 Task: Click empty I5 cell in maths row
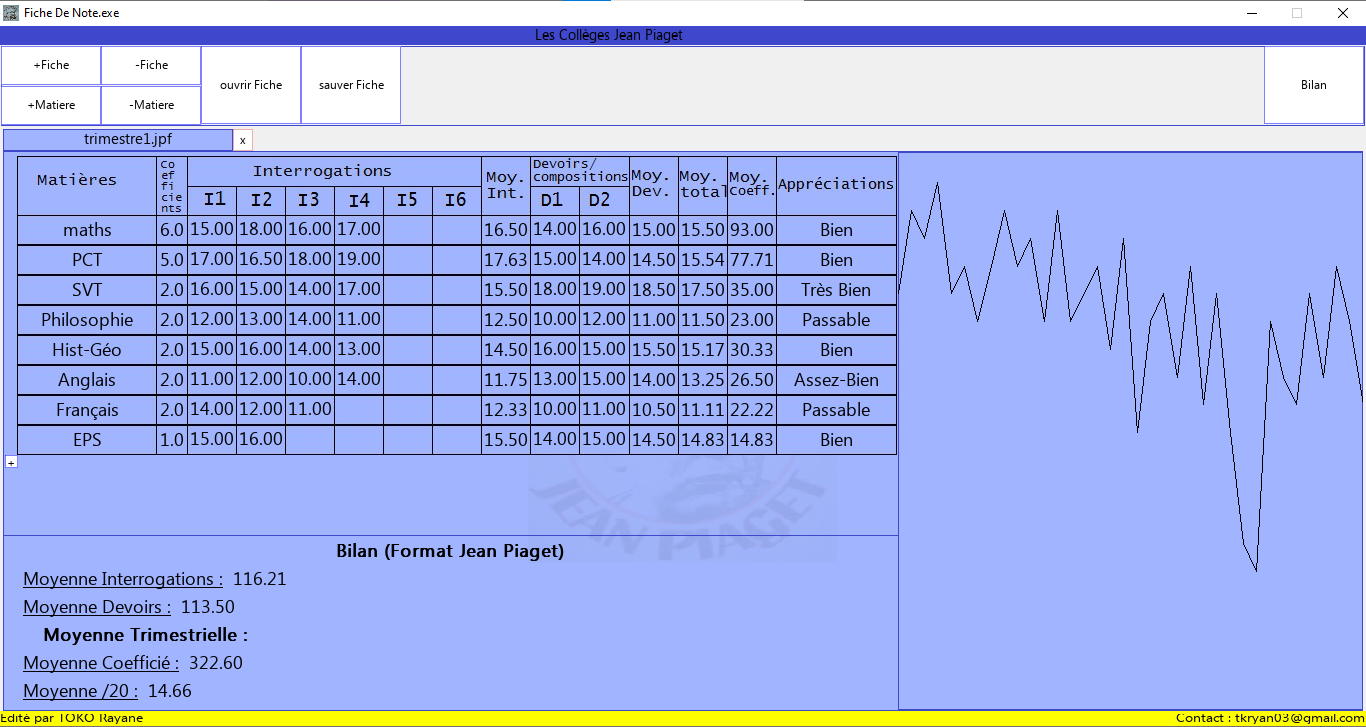(408, 230)
